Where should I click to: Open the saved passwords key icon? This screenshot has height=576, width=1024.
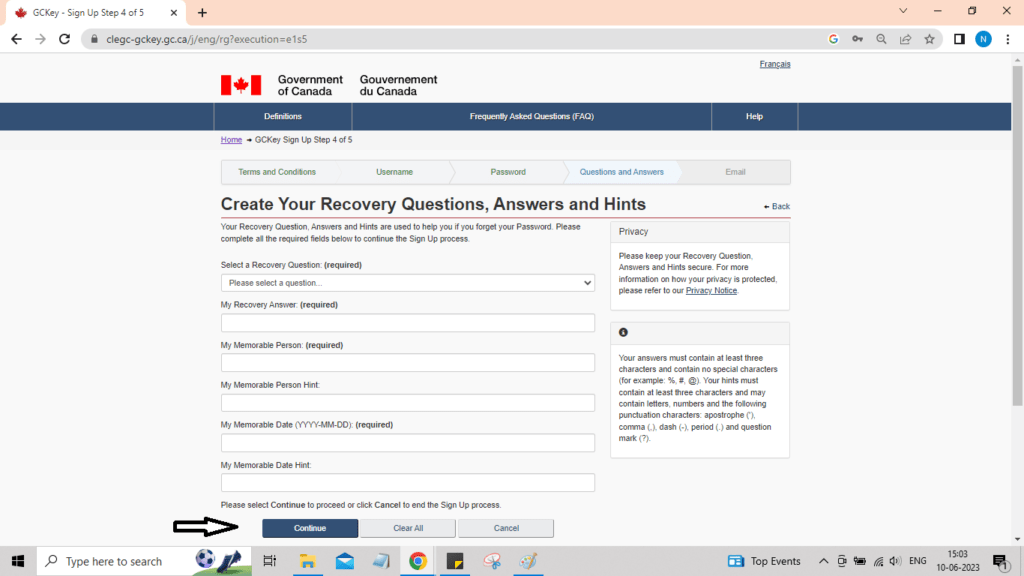pyautogui.click(x=857, y=39)
